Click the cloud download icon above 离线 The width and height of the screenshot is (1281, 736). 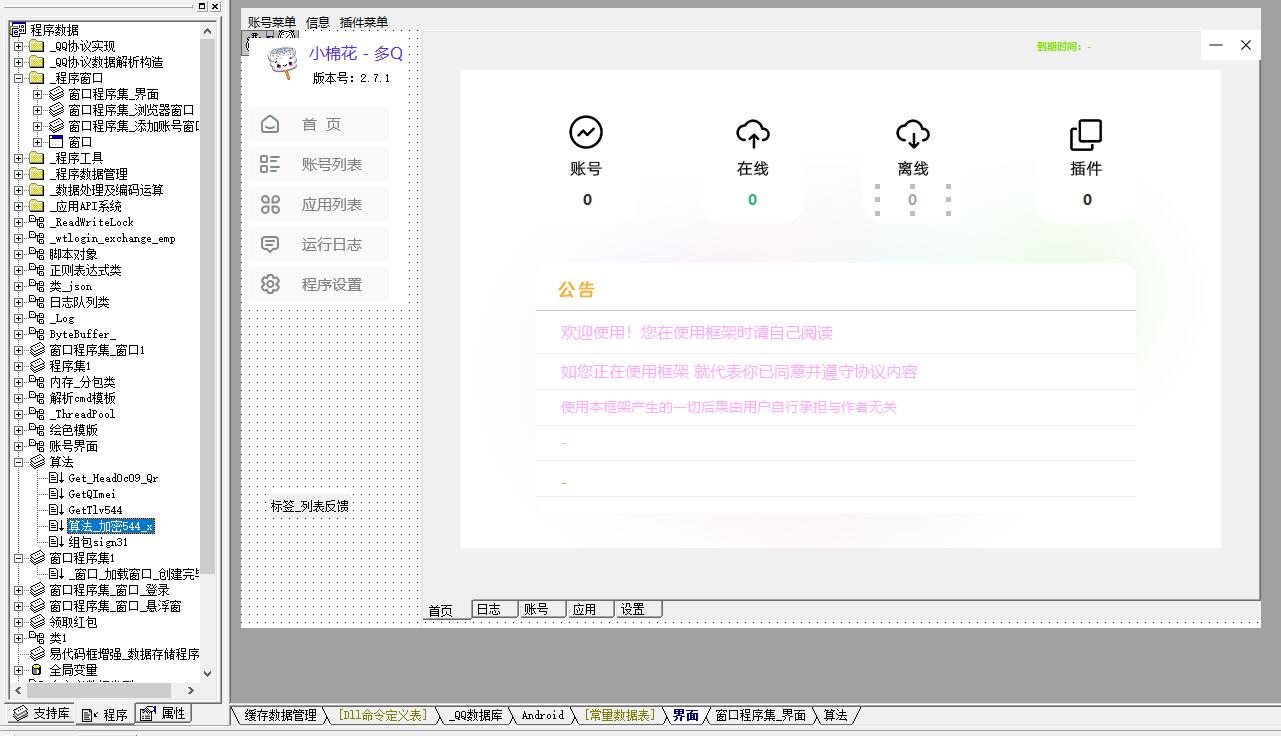coord(912,133)
